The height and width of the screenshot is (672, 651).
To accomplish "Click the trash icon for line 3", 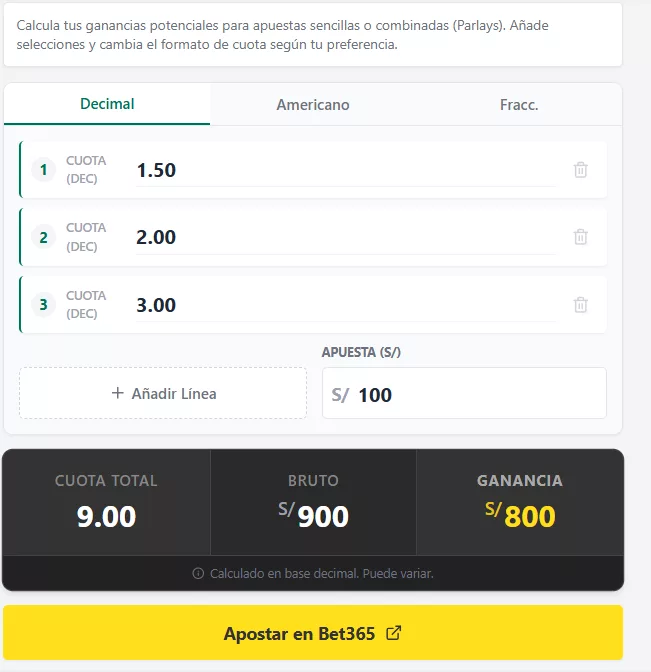I will coord(580,305).
